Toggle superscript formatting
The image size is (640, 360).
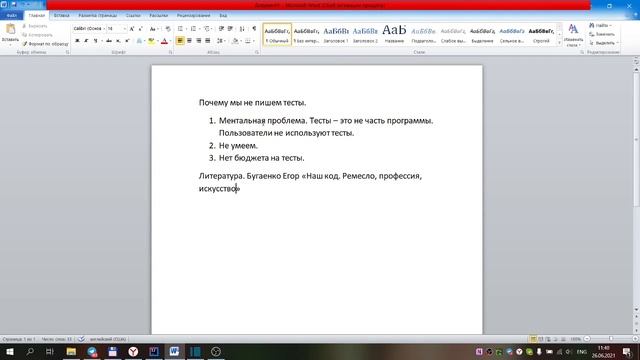pos(127,41)
